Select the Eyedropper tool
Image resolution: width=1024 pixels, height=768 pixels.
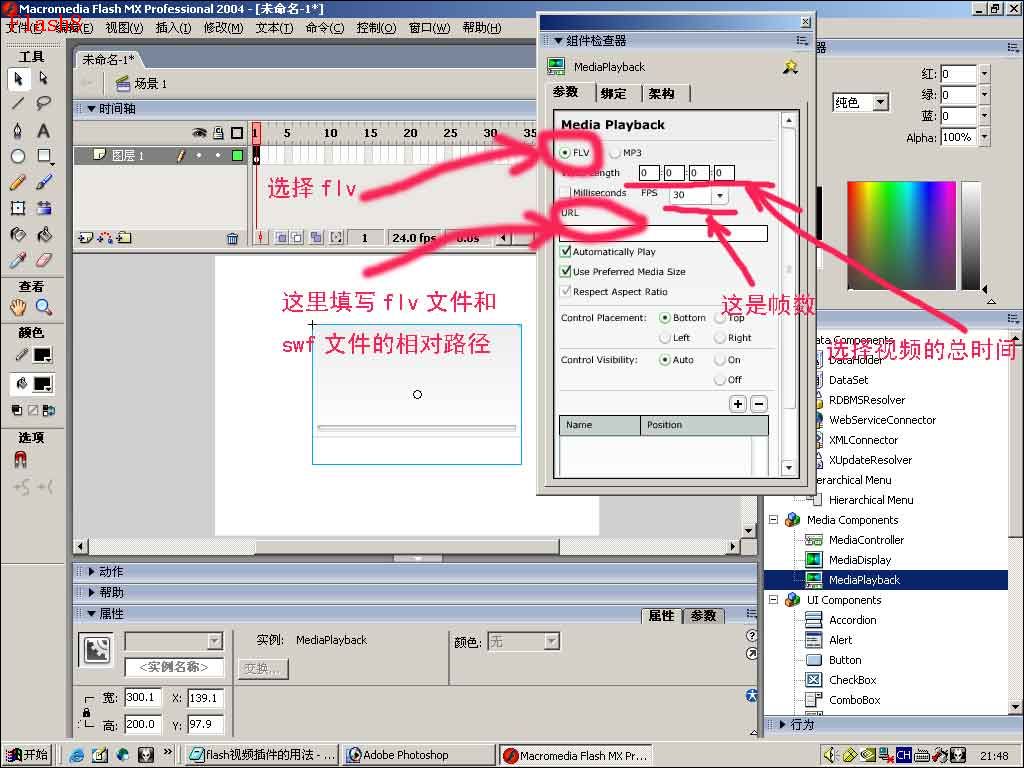pos(18,261)
